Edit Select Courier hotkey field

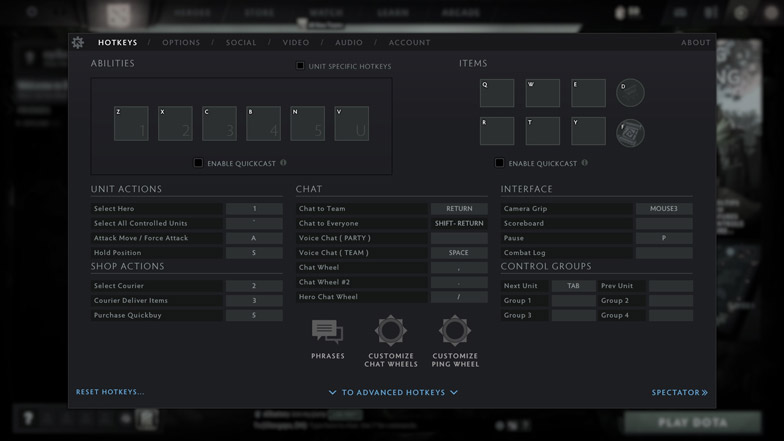coord(254,286)
